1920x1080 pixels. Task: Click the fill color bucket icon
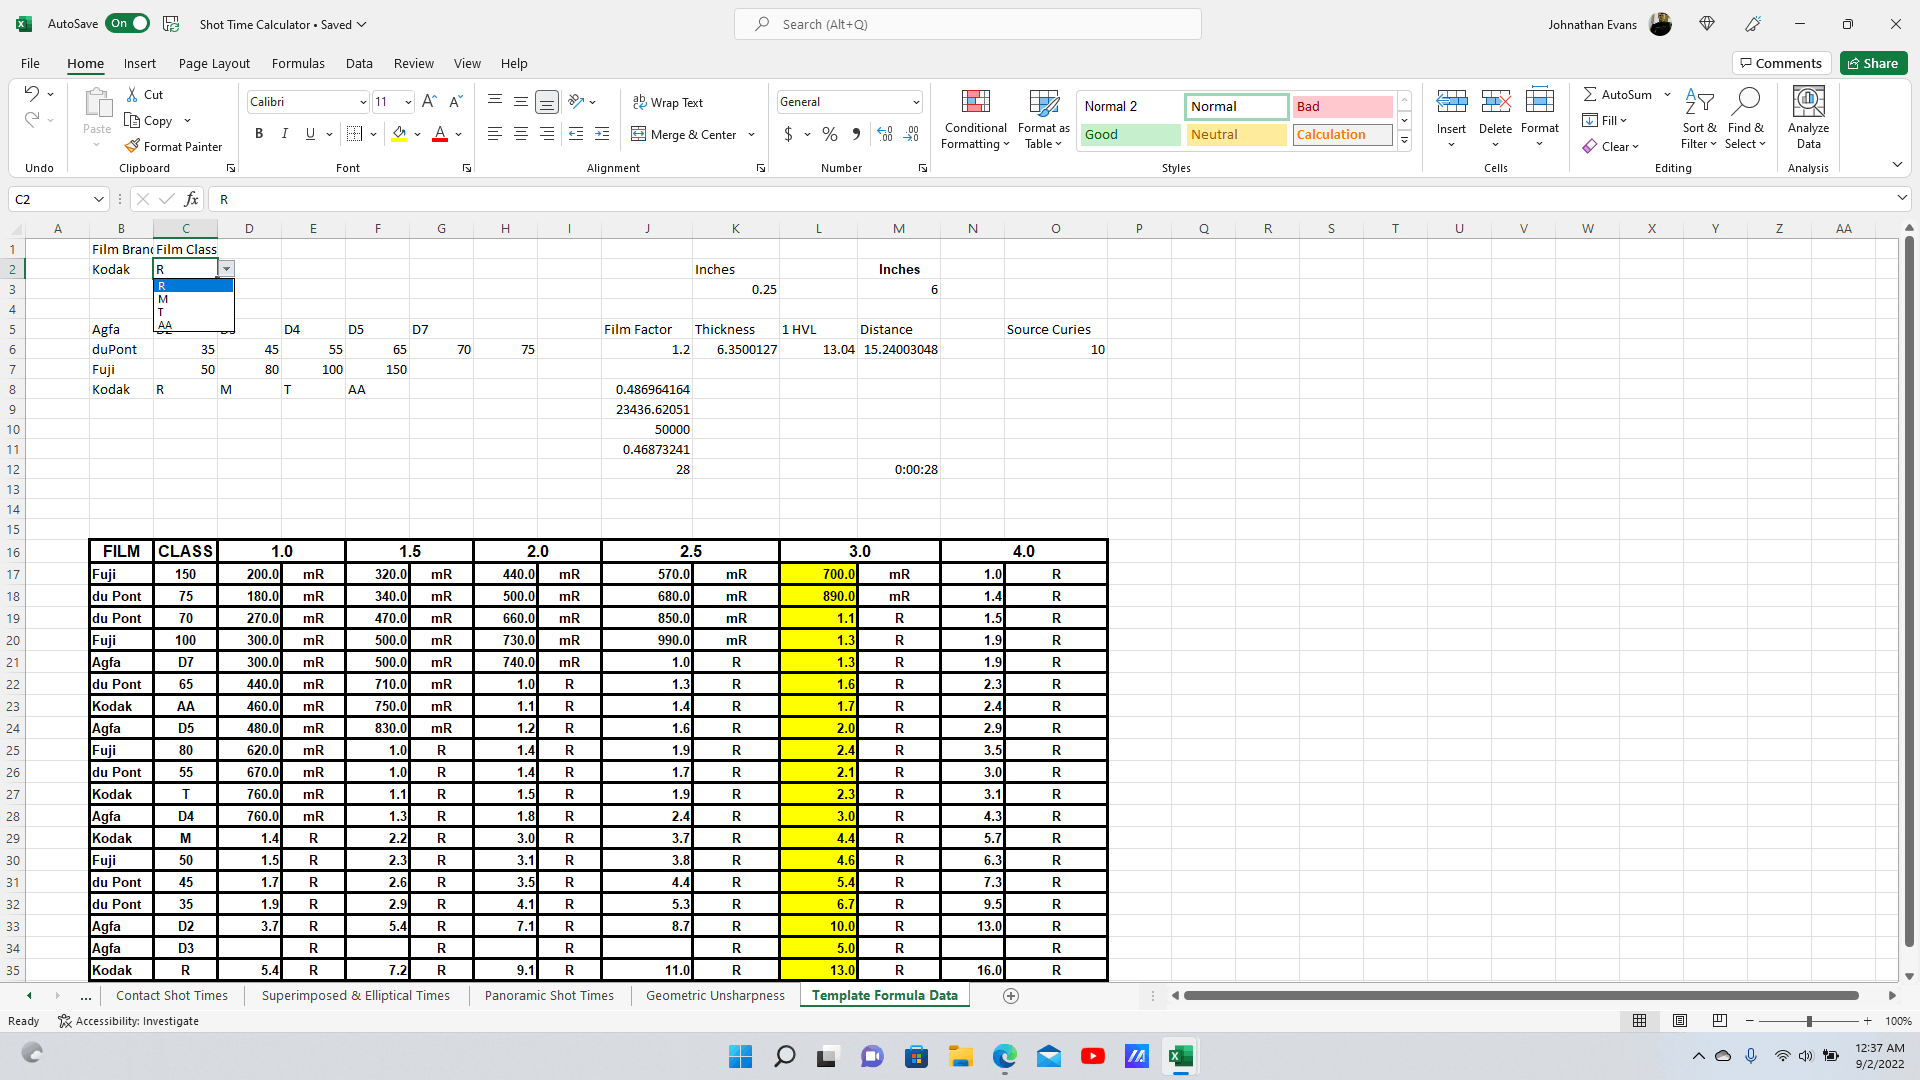pyautogui.click(x=399, y=134)
